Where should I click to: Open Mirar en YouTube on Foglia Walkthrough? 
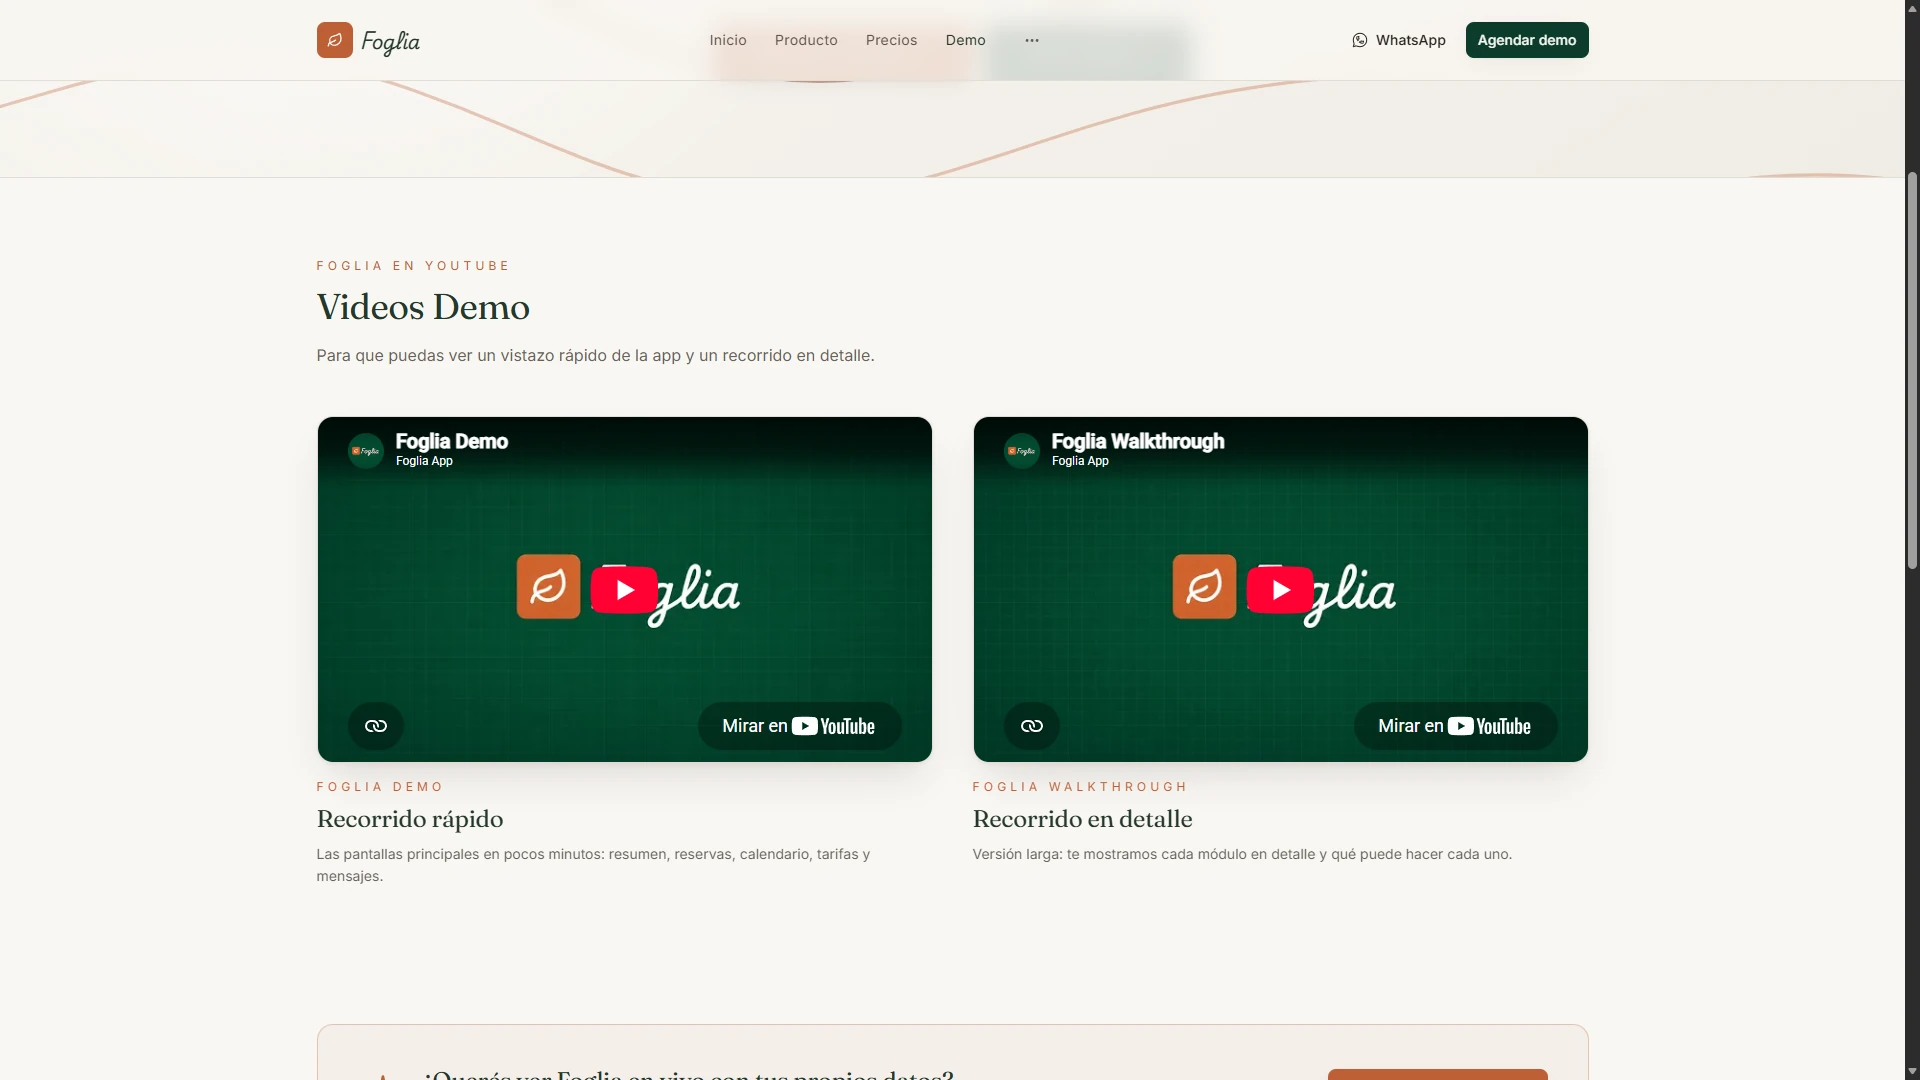tap(1455, 726)
